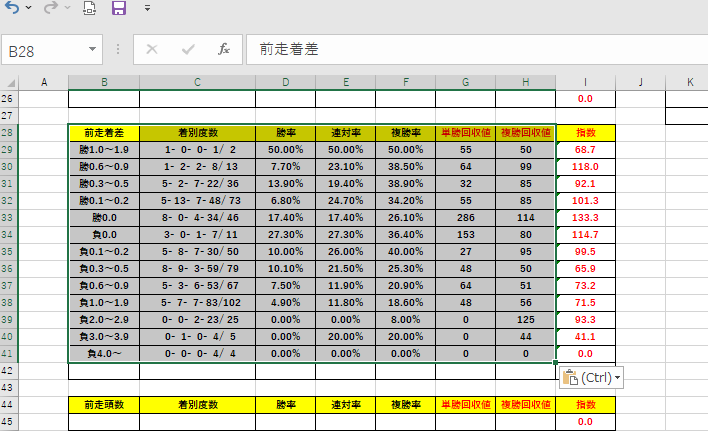Click the 36.40% cell in row 34
The image size is (708, 431).
pyautogui.click(x=405, y=235)
